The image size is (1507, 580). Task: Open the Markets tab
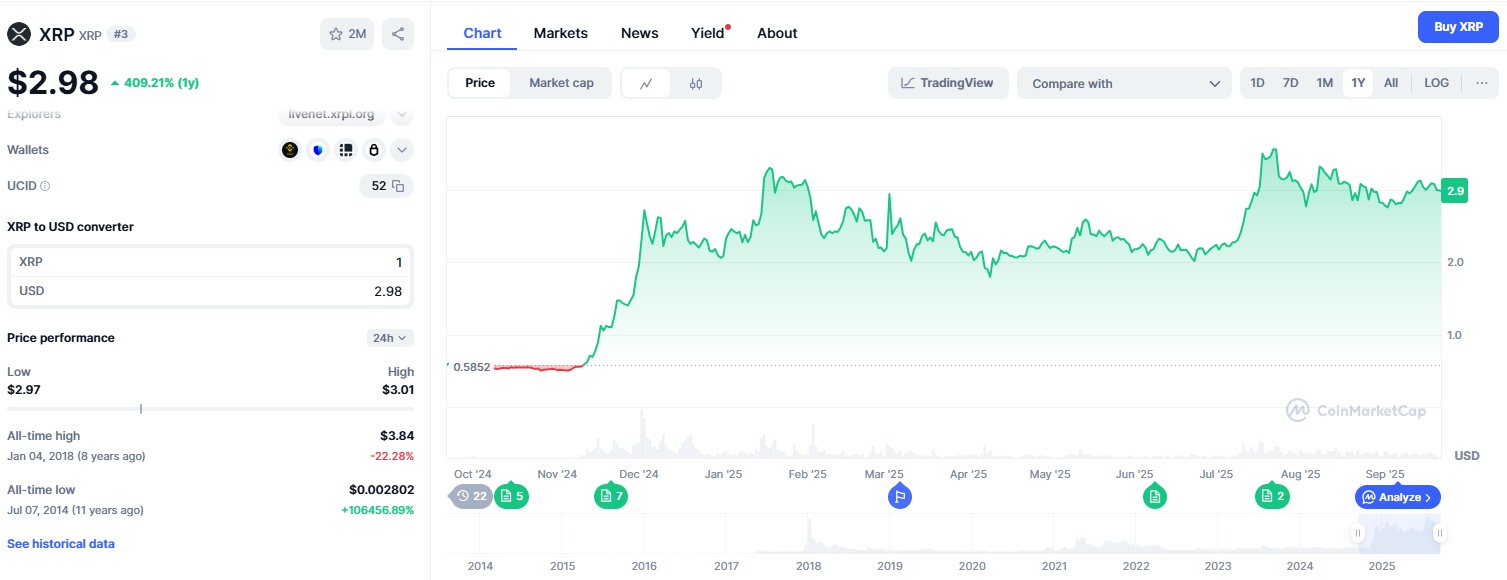pos(561,33)
